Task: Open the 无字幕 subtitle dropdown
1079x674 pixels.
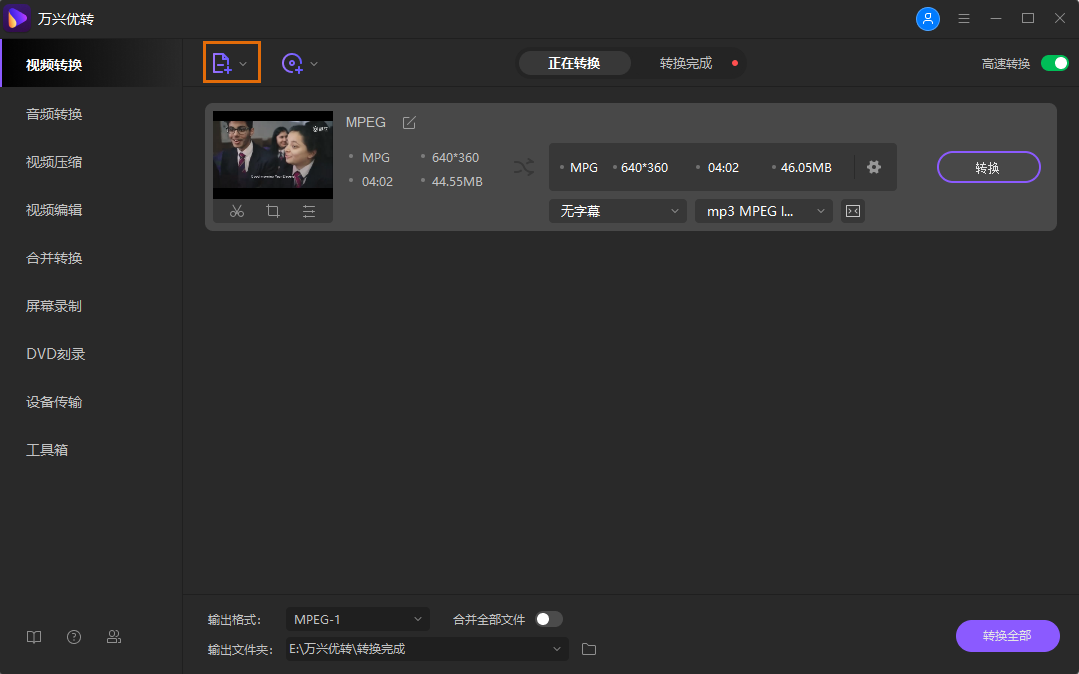Action: coord(617,211)
